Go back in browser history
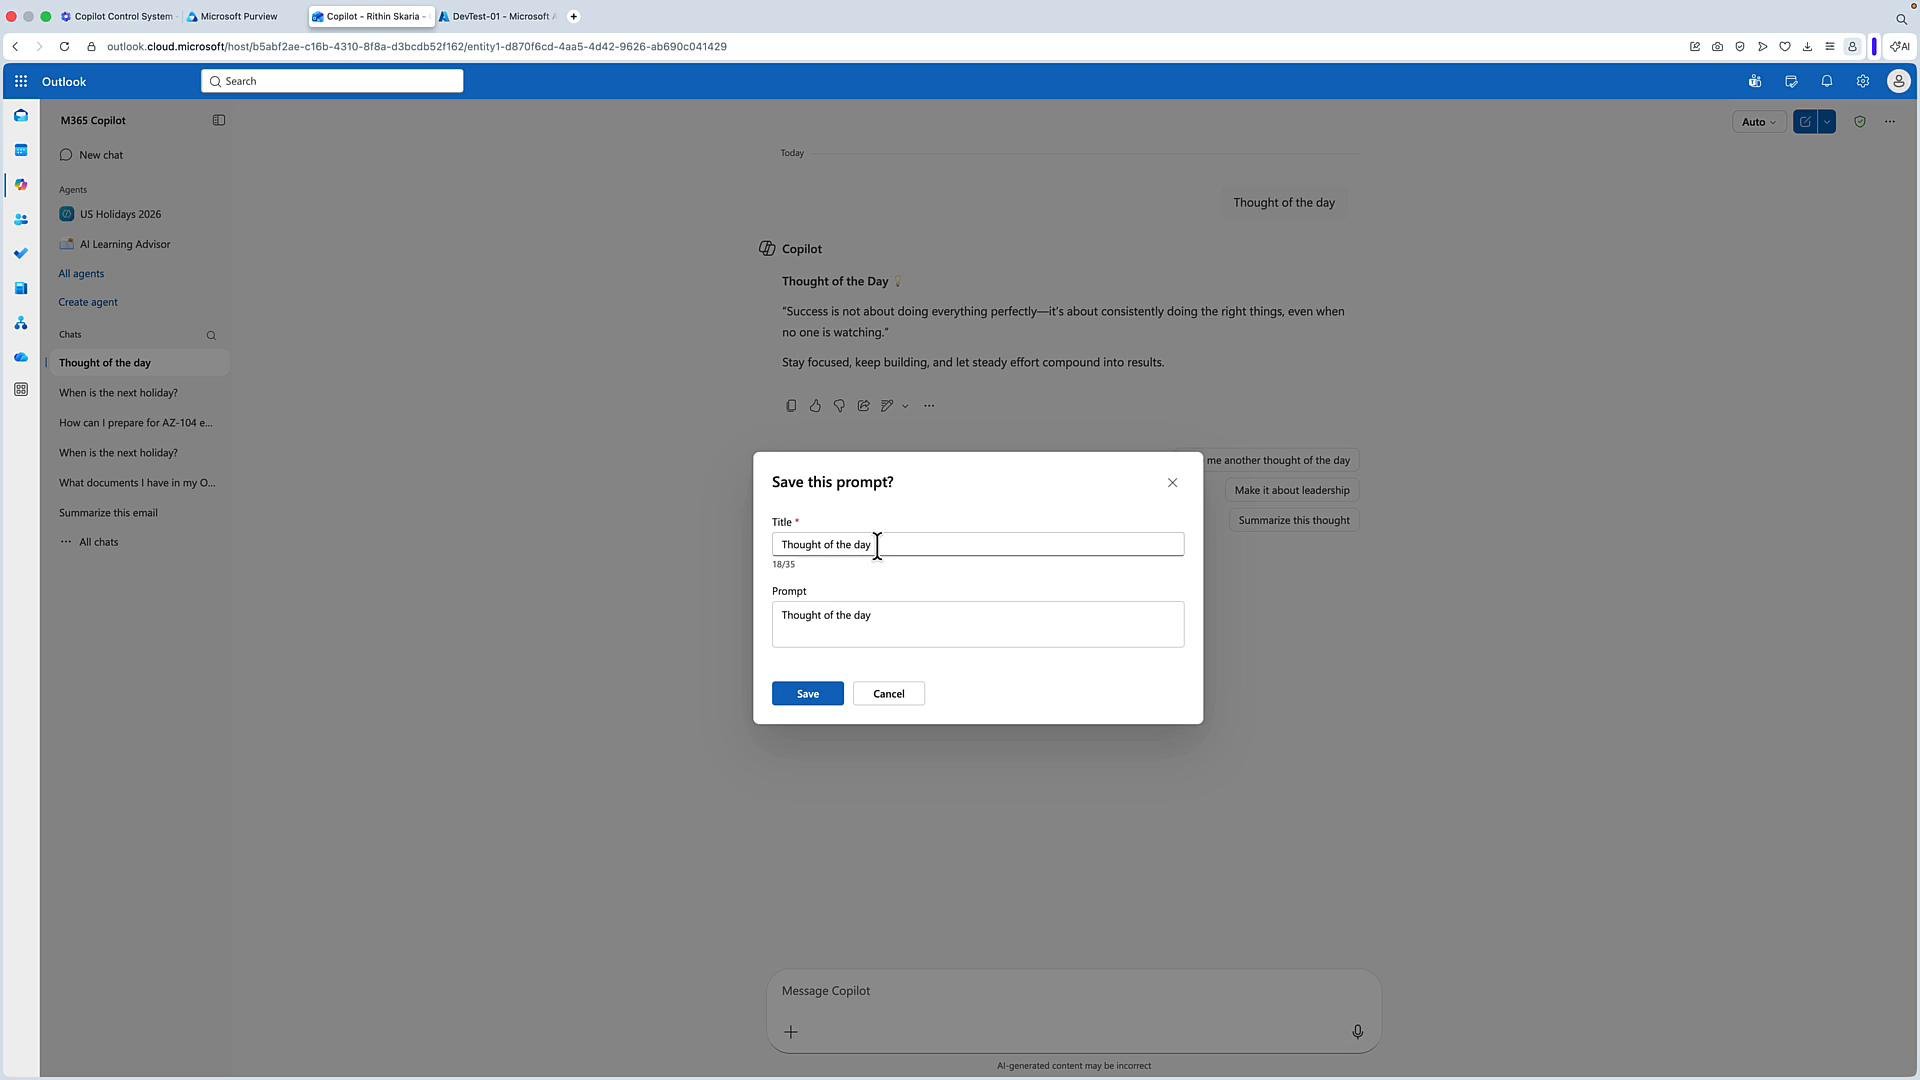 coord(15,47)
